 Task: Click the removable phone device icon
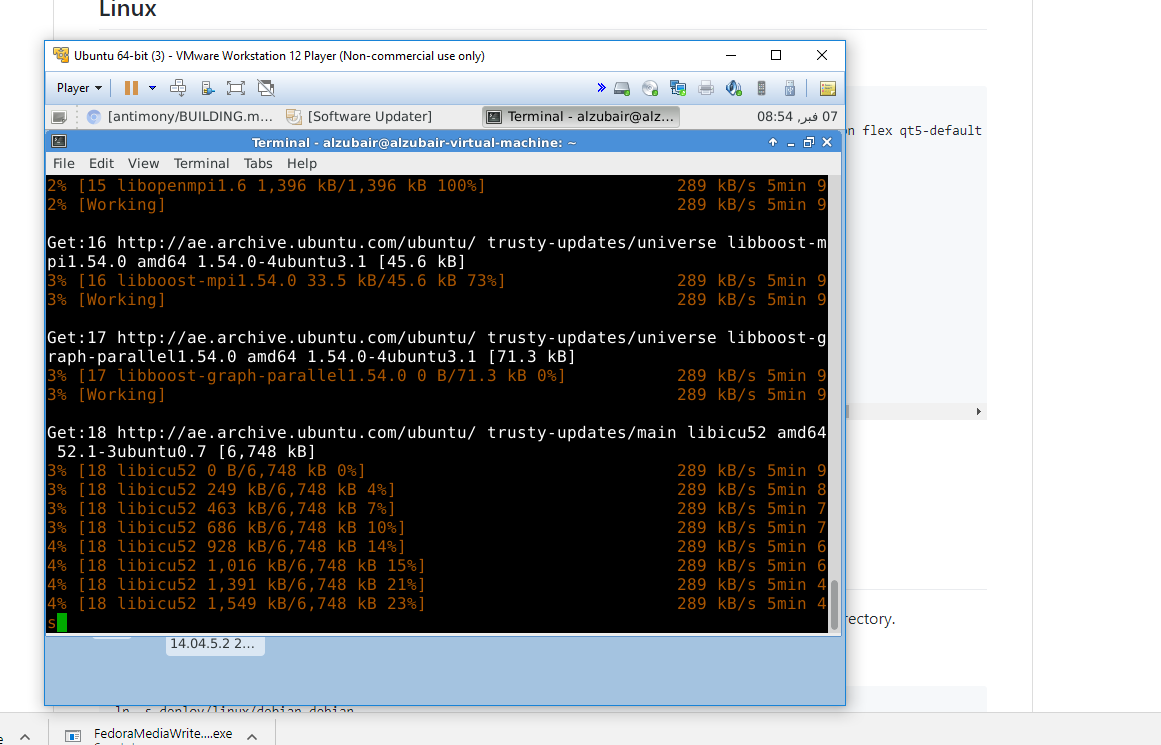(x=761, y=89)
